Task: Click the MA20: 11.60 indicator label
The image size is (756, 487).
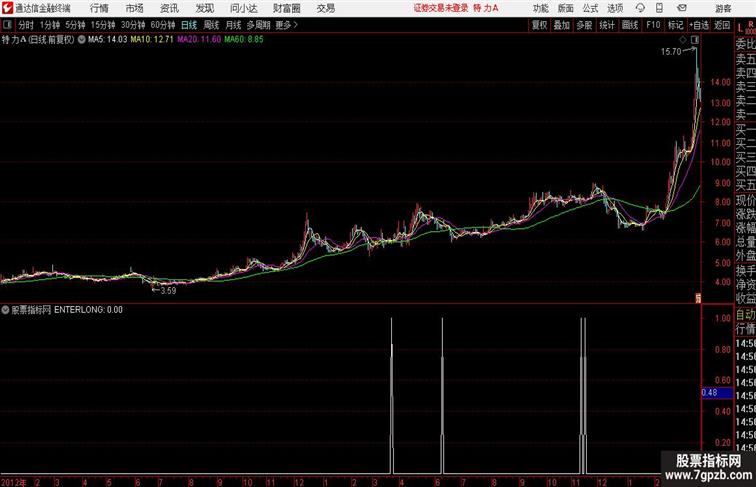Action: 199,40
